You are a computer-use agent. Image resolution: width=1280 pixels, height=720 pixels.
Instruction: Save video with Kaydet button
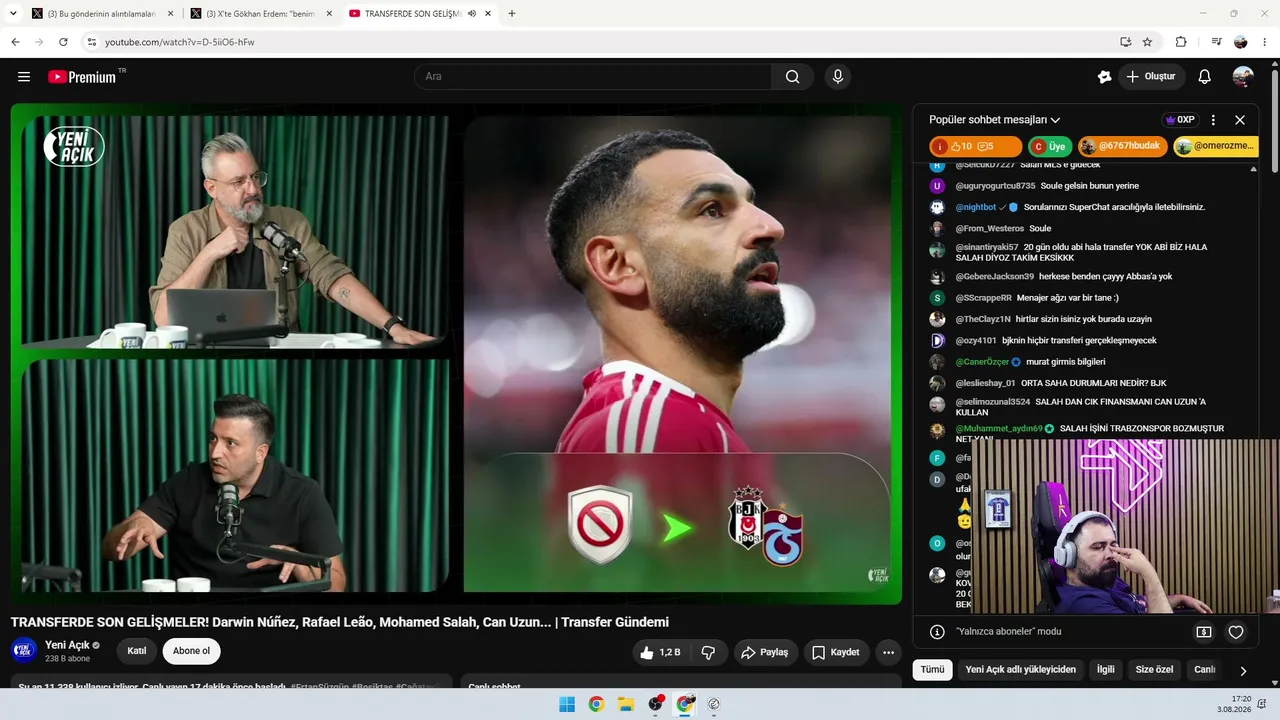(836, 652)
